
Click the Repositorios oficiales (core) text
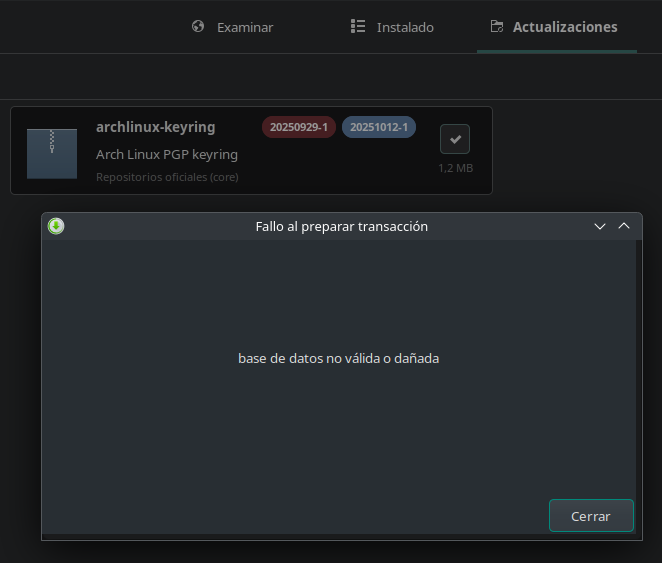click(167, 177)
